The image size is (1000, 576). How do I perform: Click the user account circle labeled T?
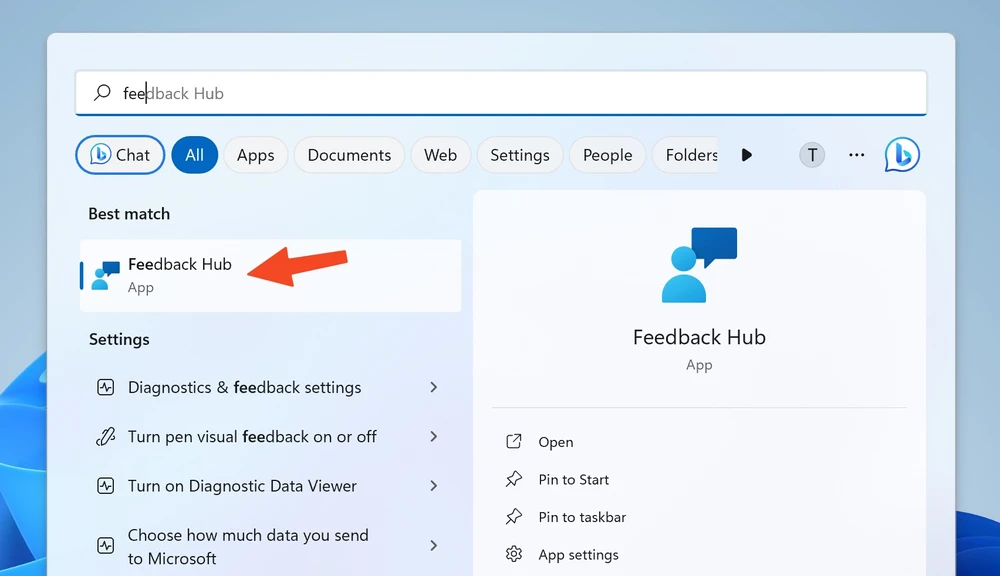point(812,155)
